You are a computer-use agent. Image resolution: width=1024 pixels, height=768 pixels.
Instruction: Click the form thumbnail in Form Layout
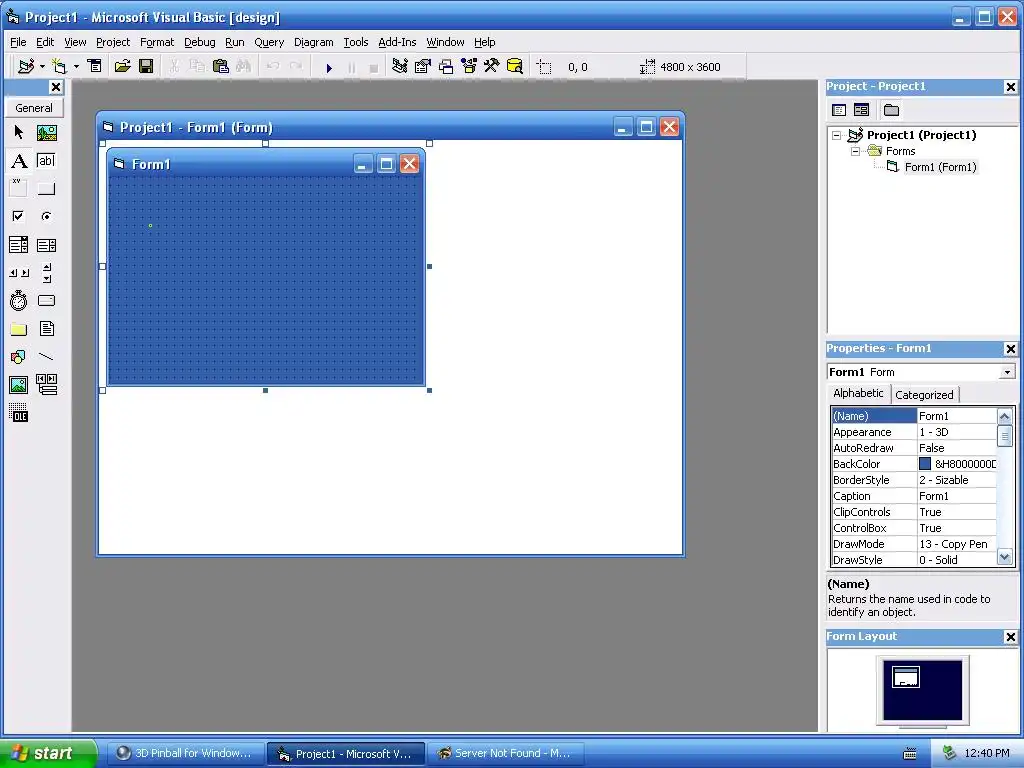(906, 677)
